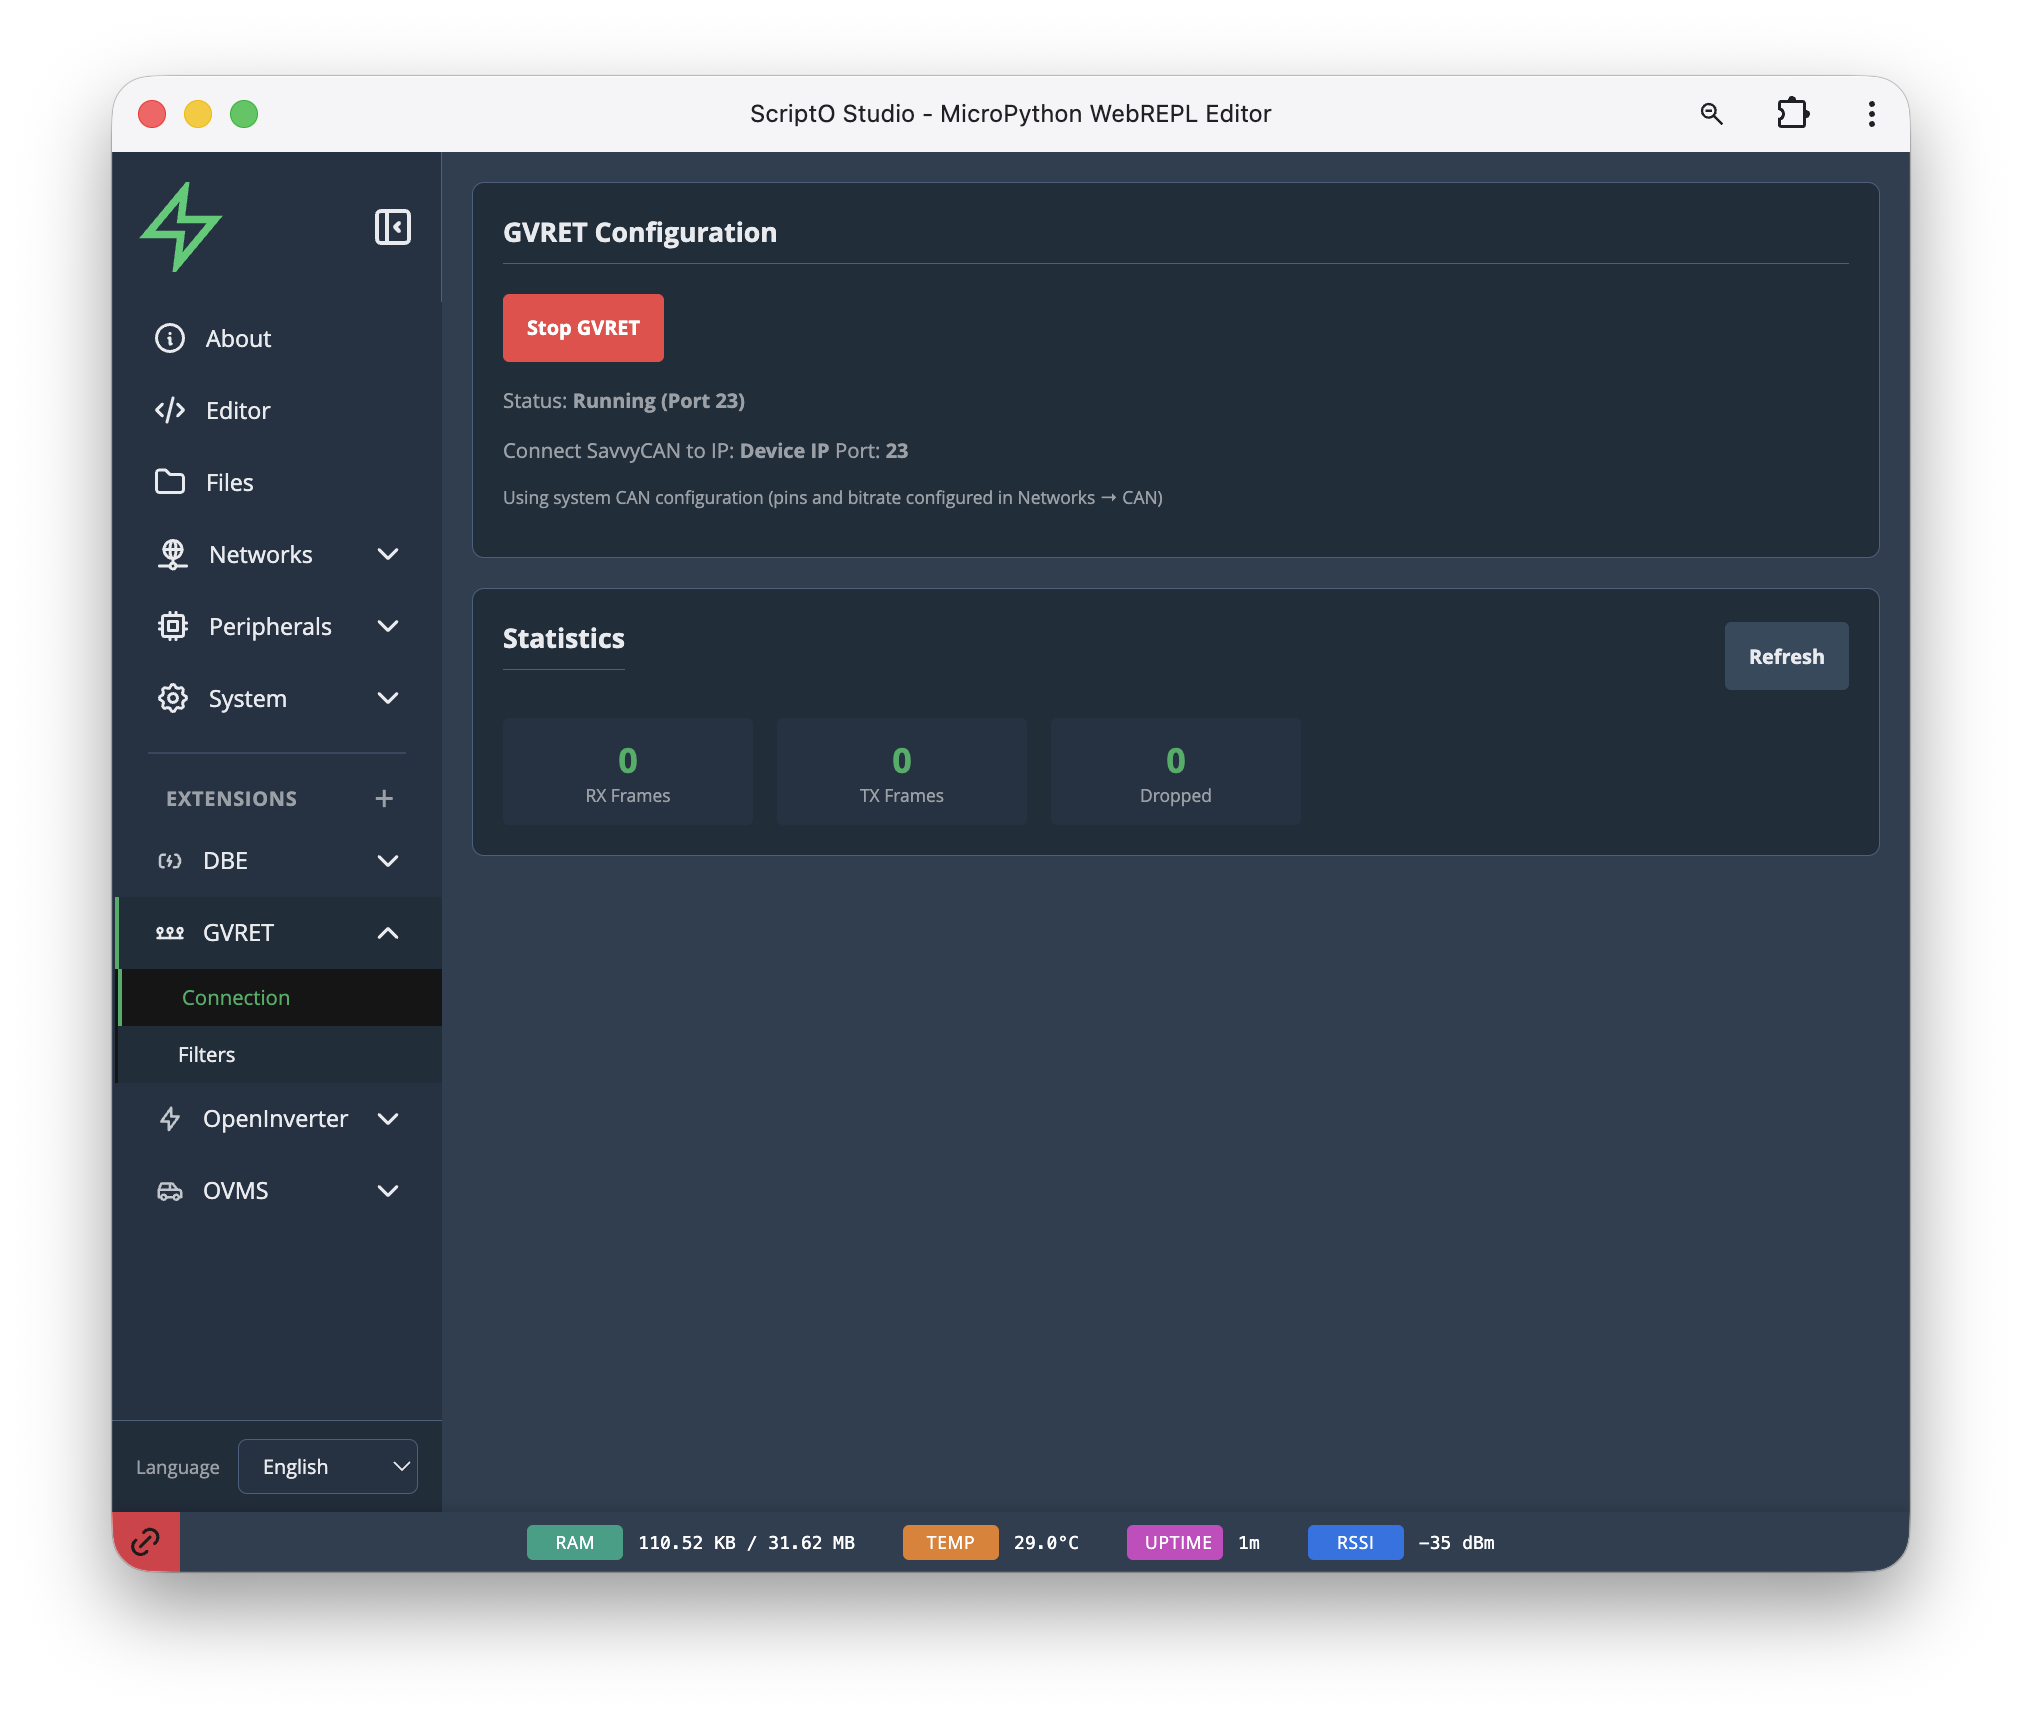Open the three-dot menu in title bar
2022x1720 pixels.
(x=1871, y=114)
